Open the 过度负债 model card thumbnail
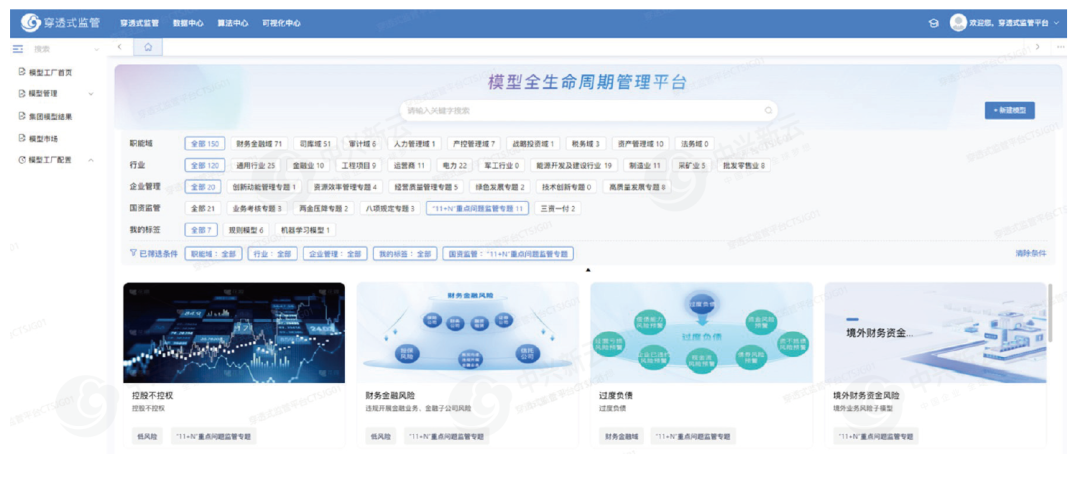This screenshot has width=1080, height=490. pyautogui.click(x=701, y=332)
